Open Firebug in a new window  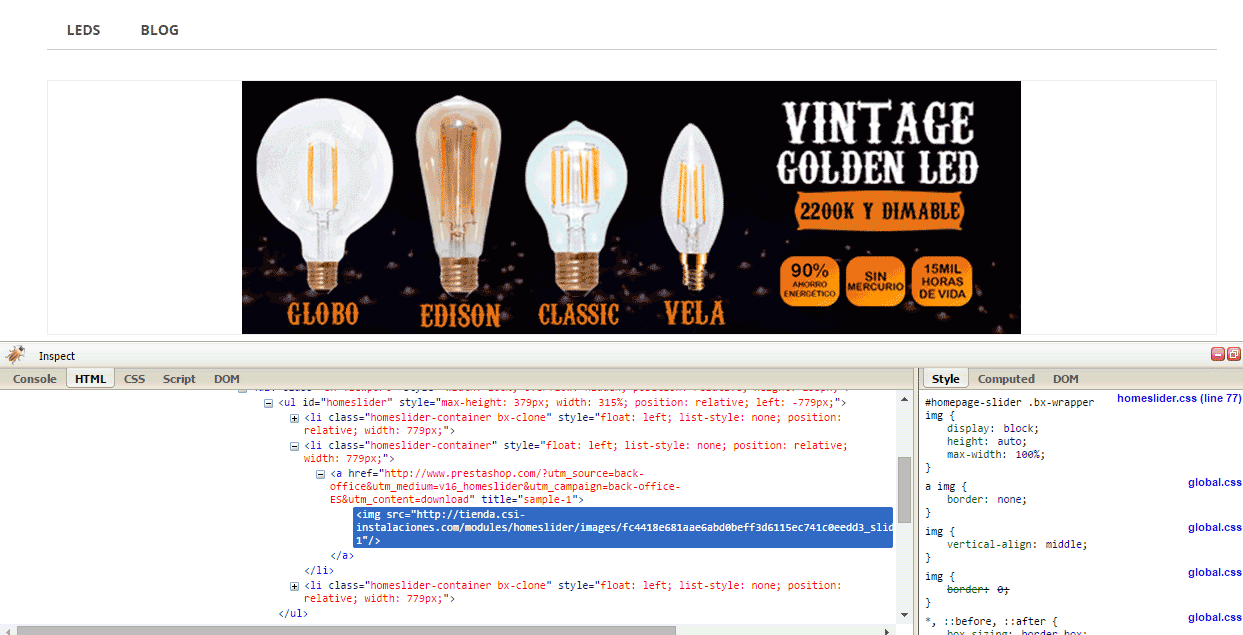(1233, 354)
